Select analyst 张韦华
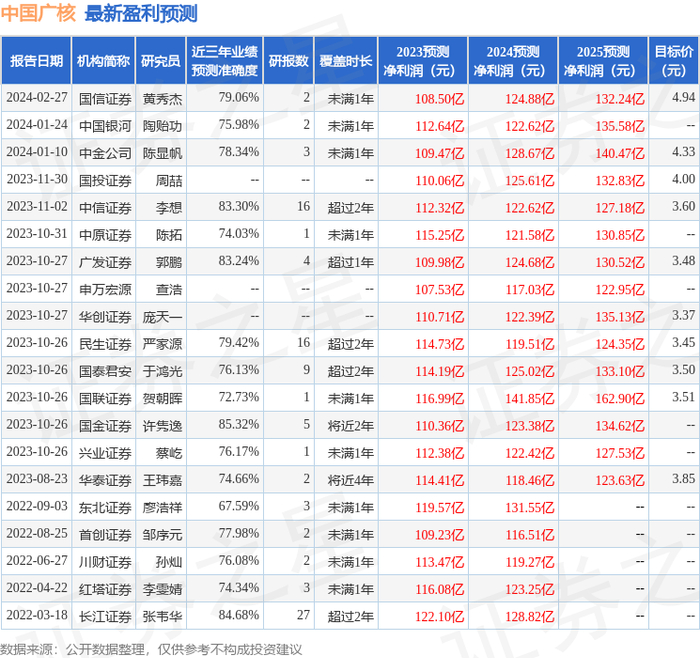 pos(162,616)
